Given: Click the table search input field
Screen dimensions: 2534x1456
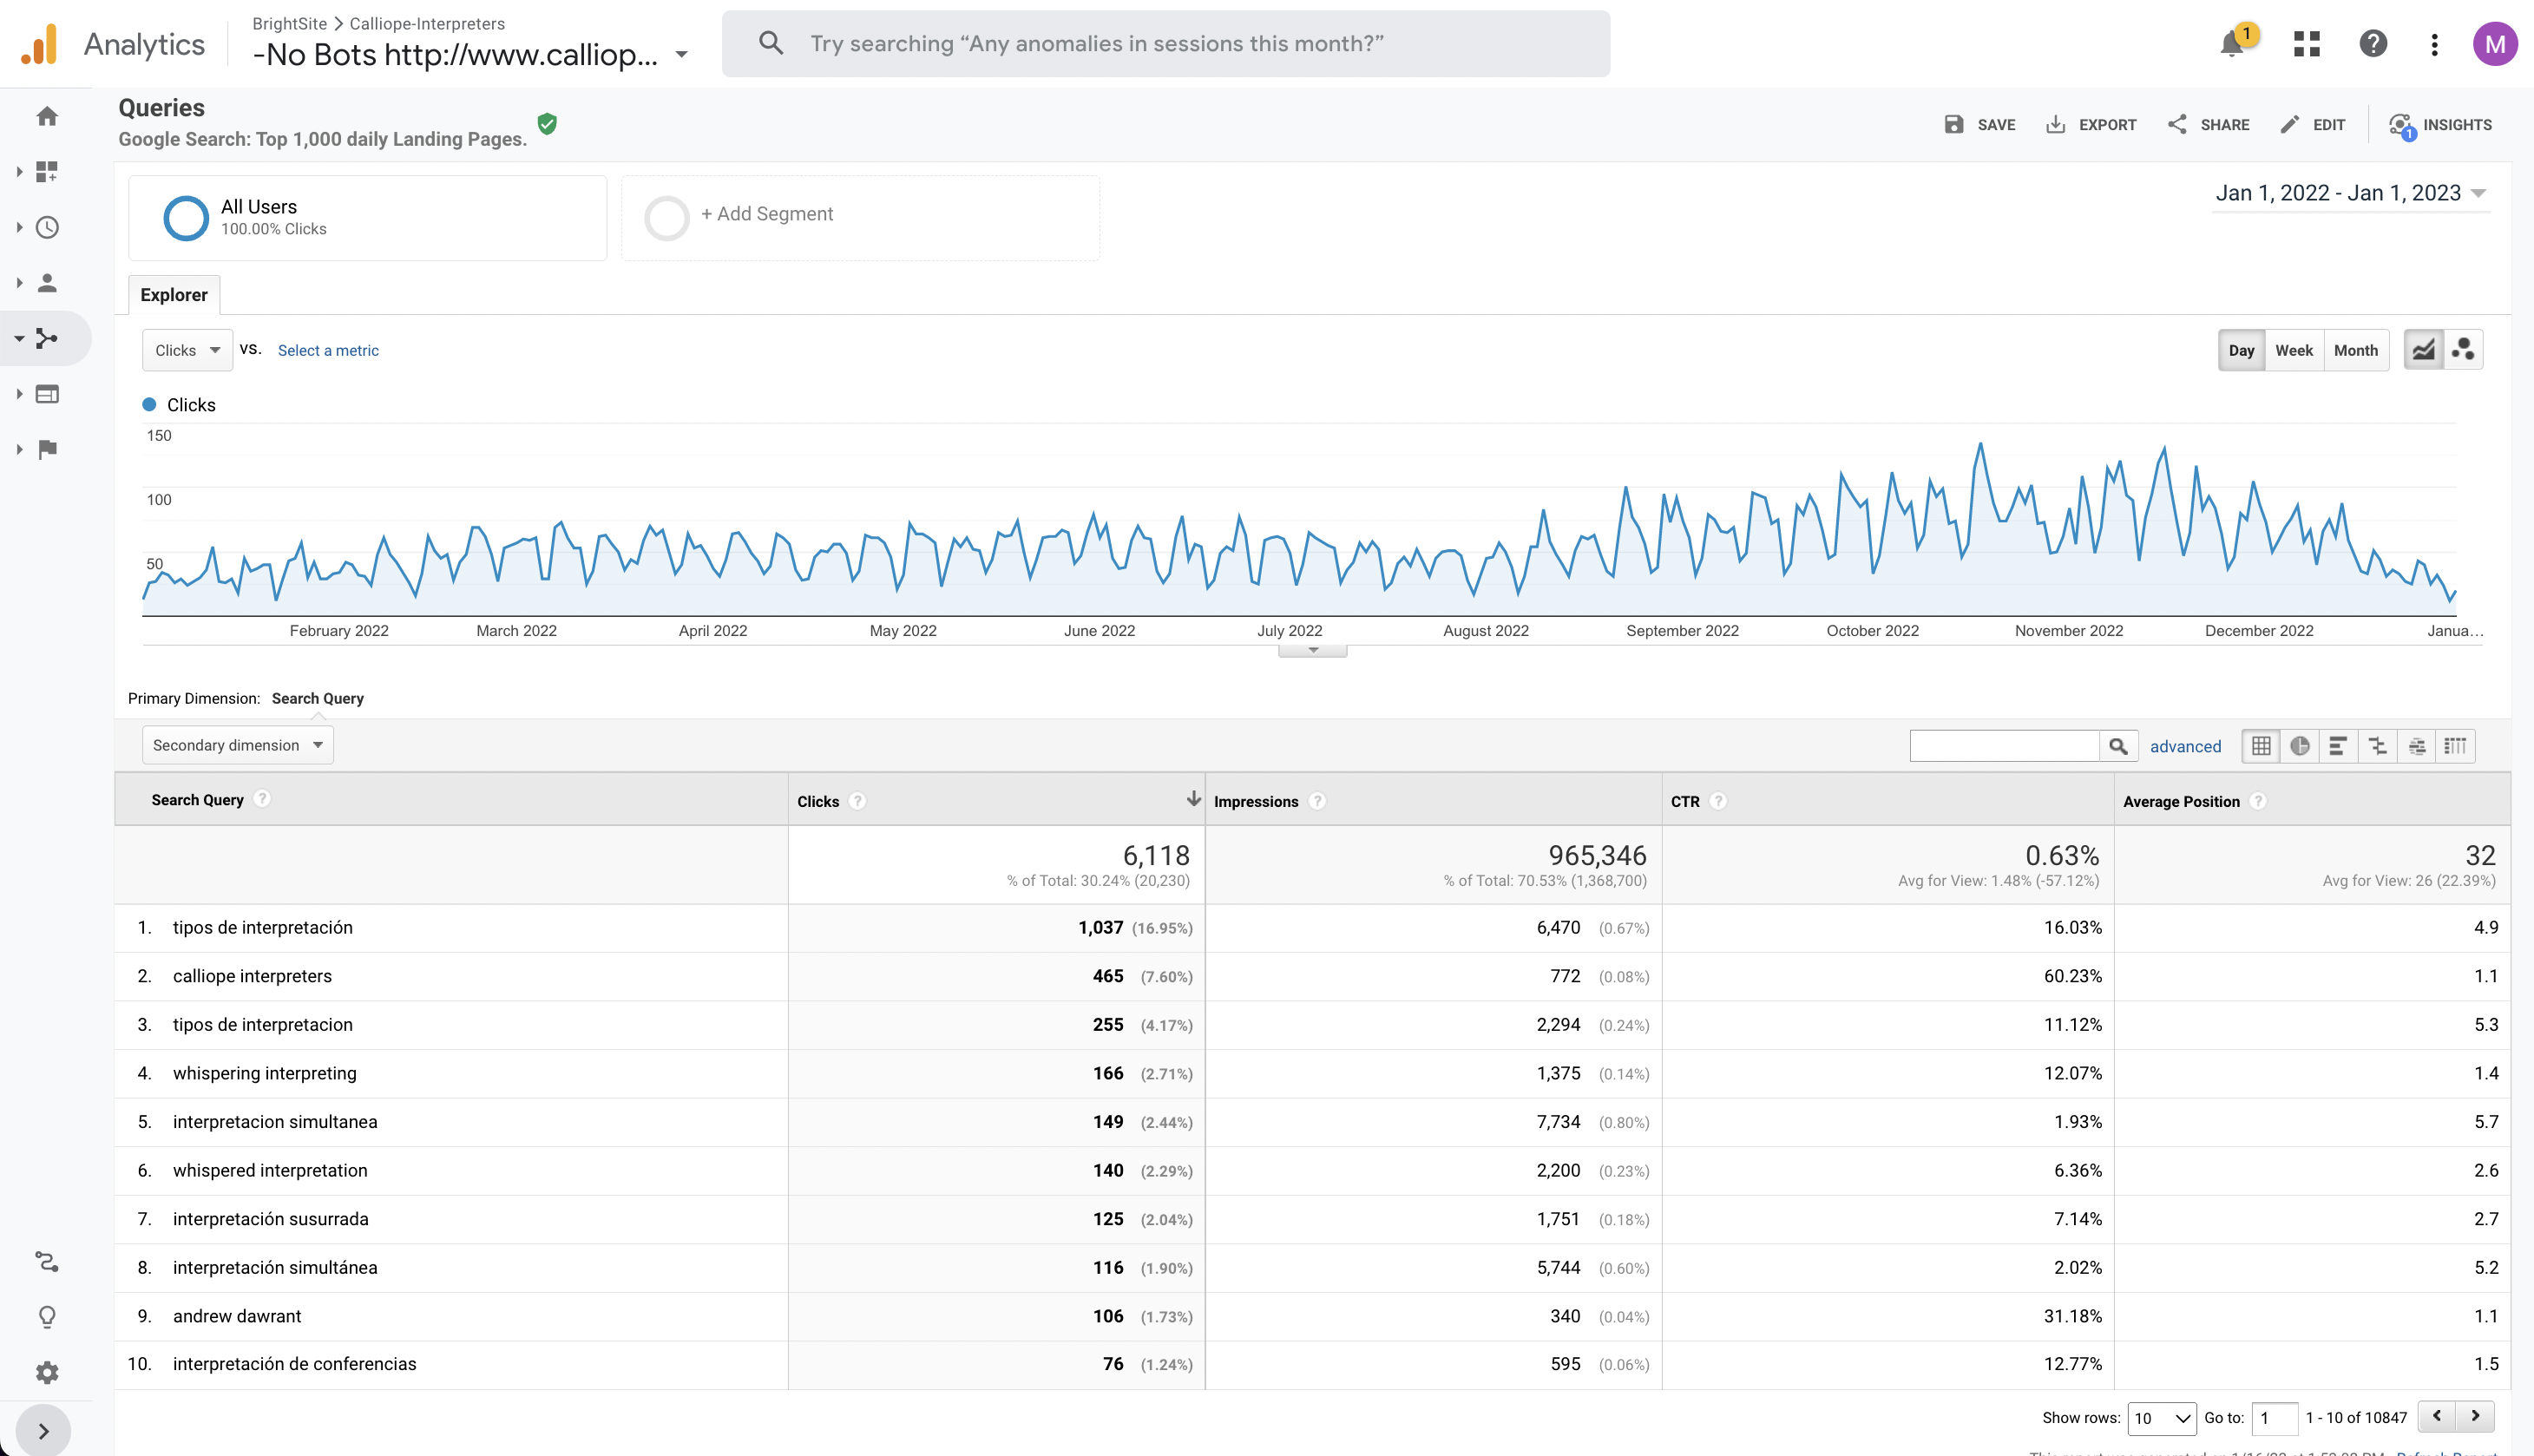Looking at the screenshot, I should pos(2003,746).
